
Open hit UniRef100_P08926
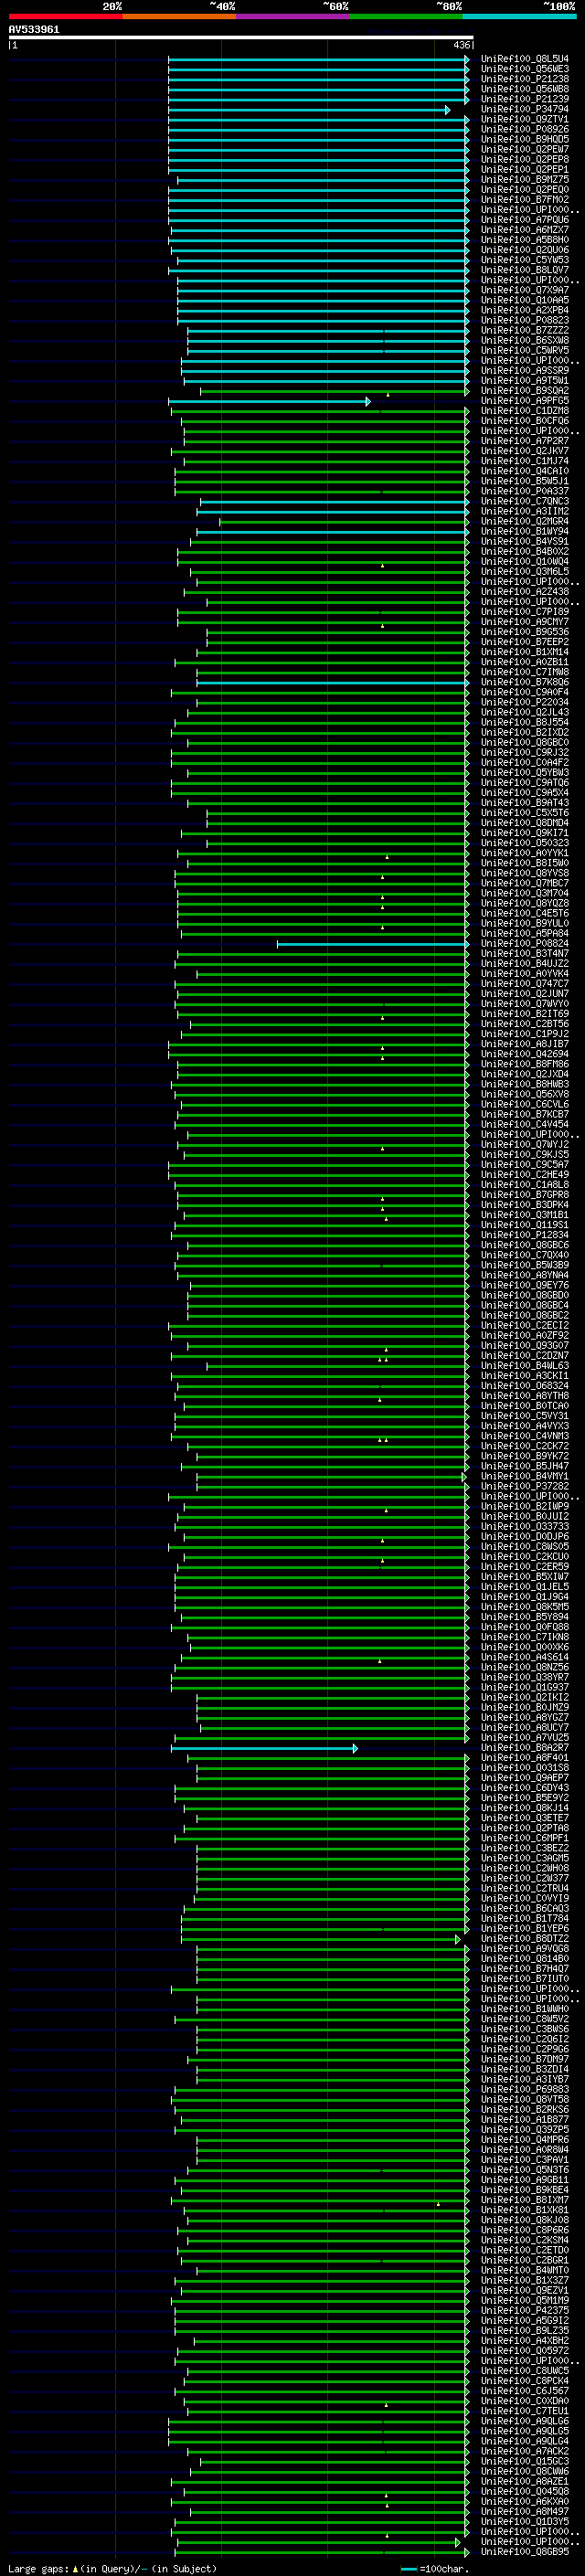tap(524, 129)
